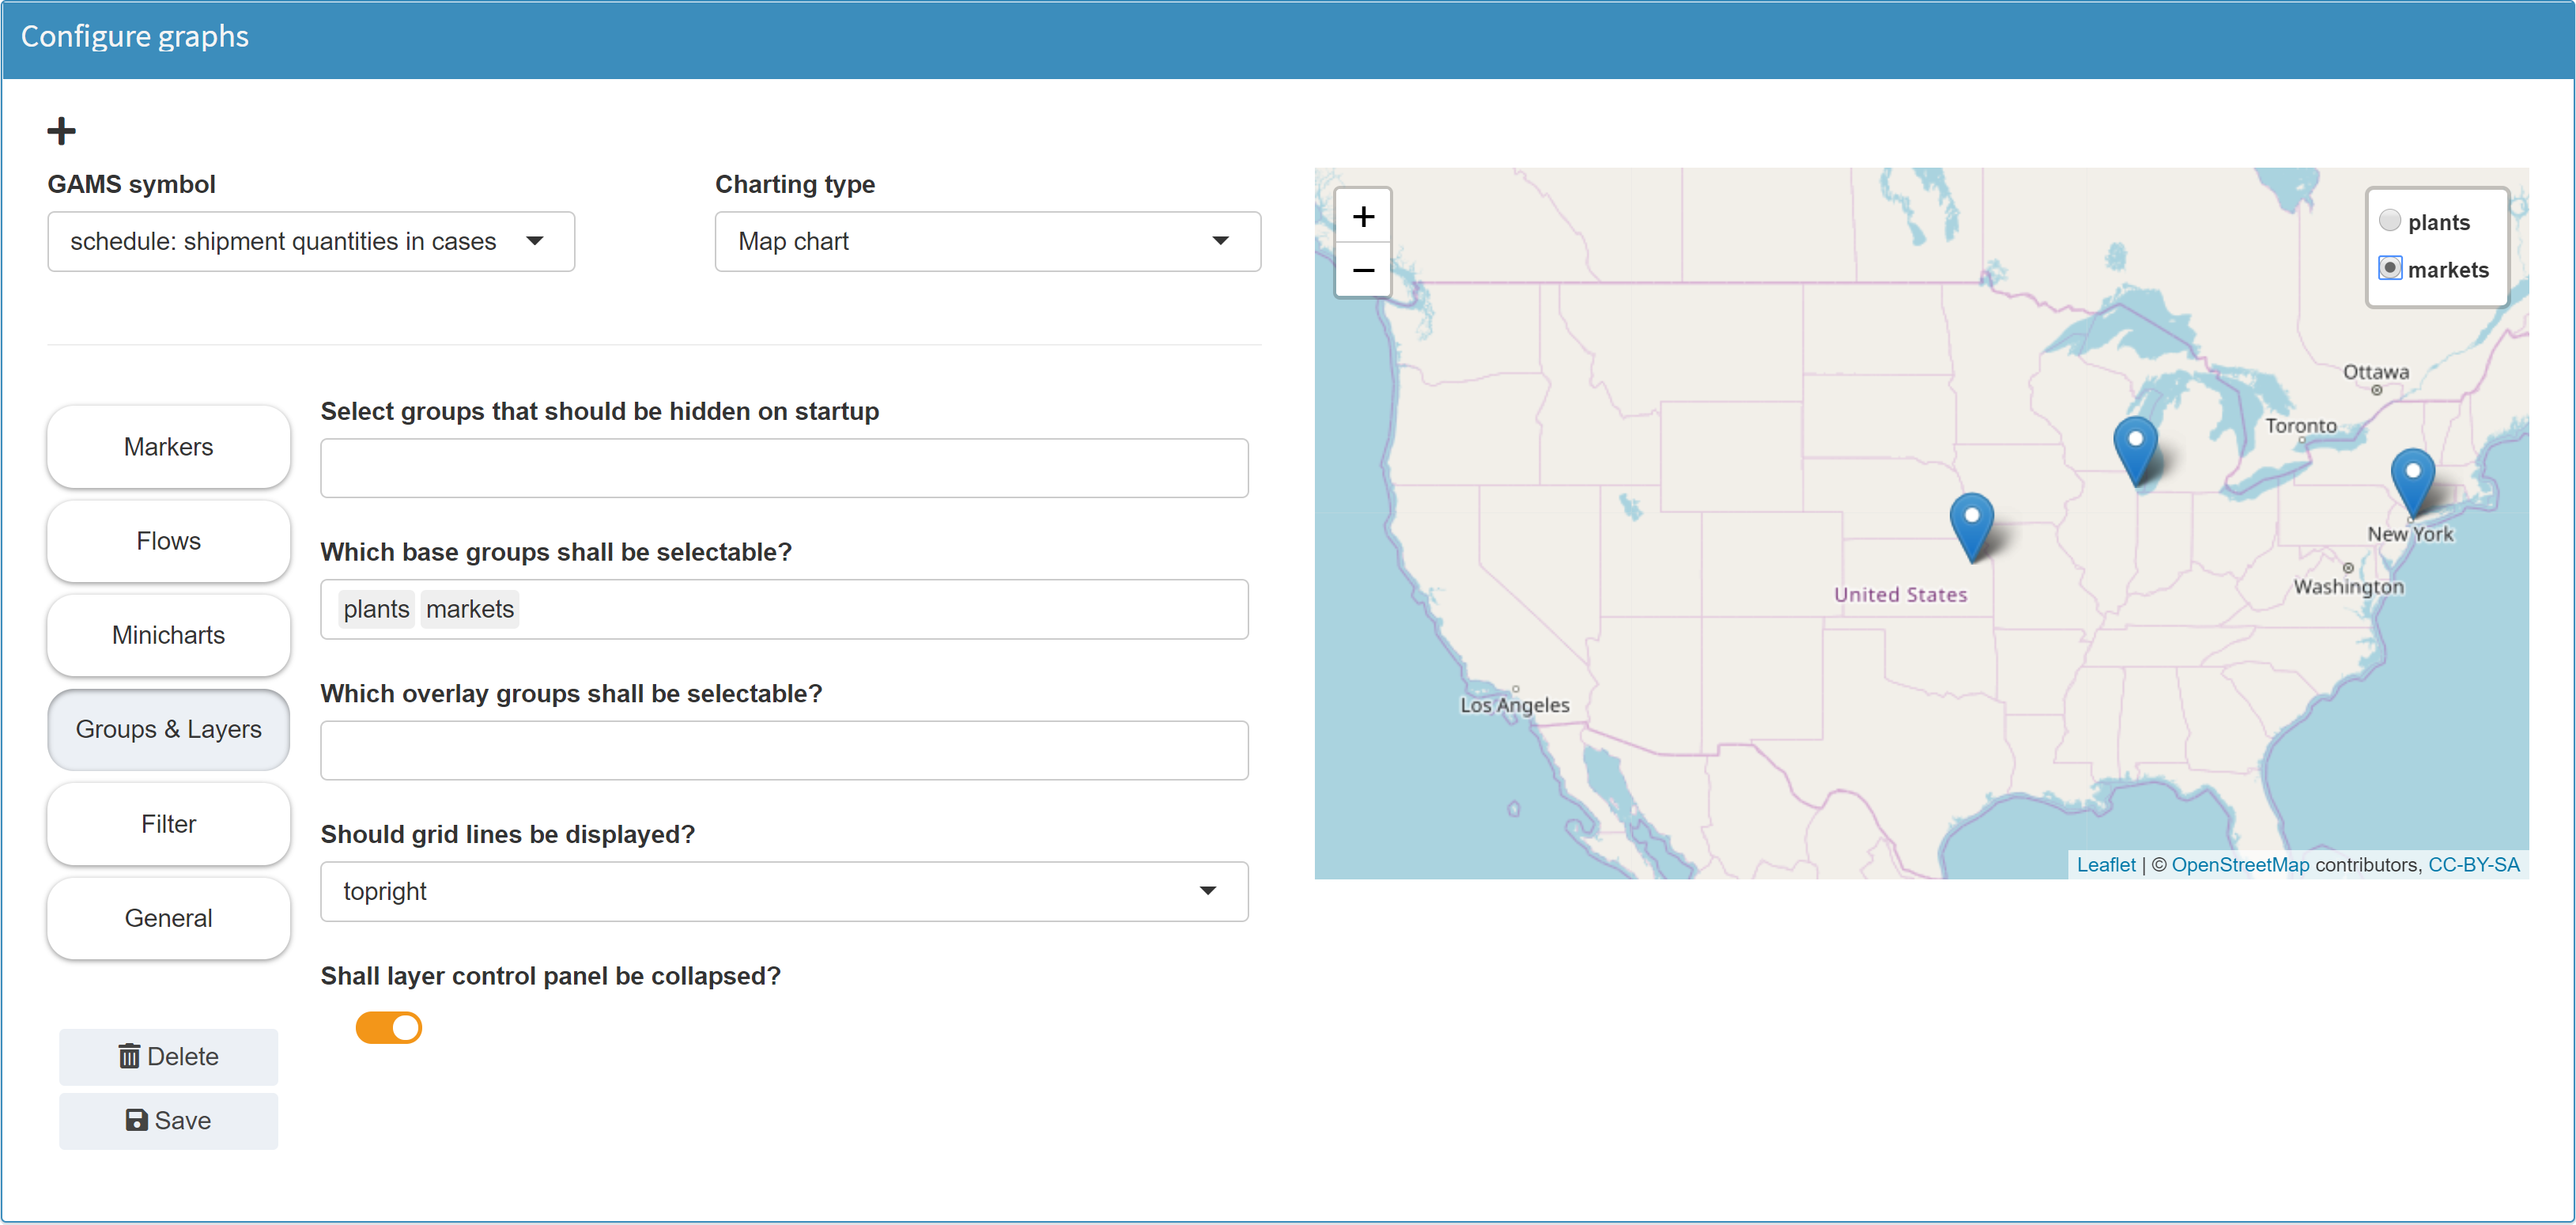This screenshot has width=2576, height=1225.
Task: Click the plus icon to add a graph
Action: (61, 131)
